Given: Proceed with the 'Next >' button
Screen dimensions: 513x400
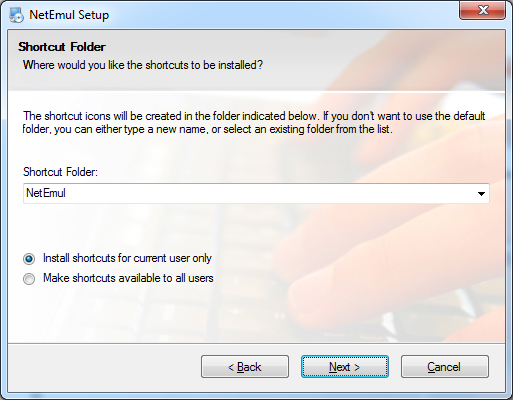Looking at the screenshot, I should coord(345,367).
